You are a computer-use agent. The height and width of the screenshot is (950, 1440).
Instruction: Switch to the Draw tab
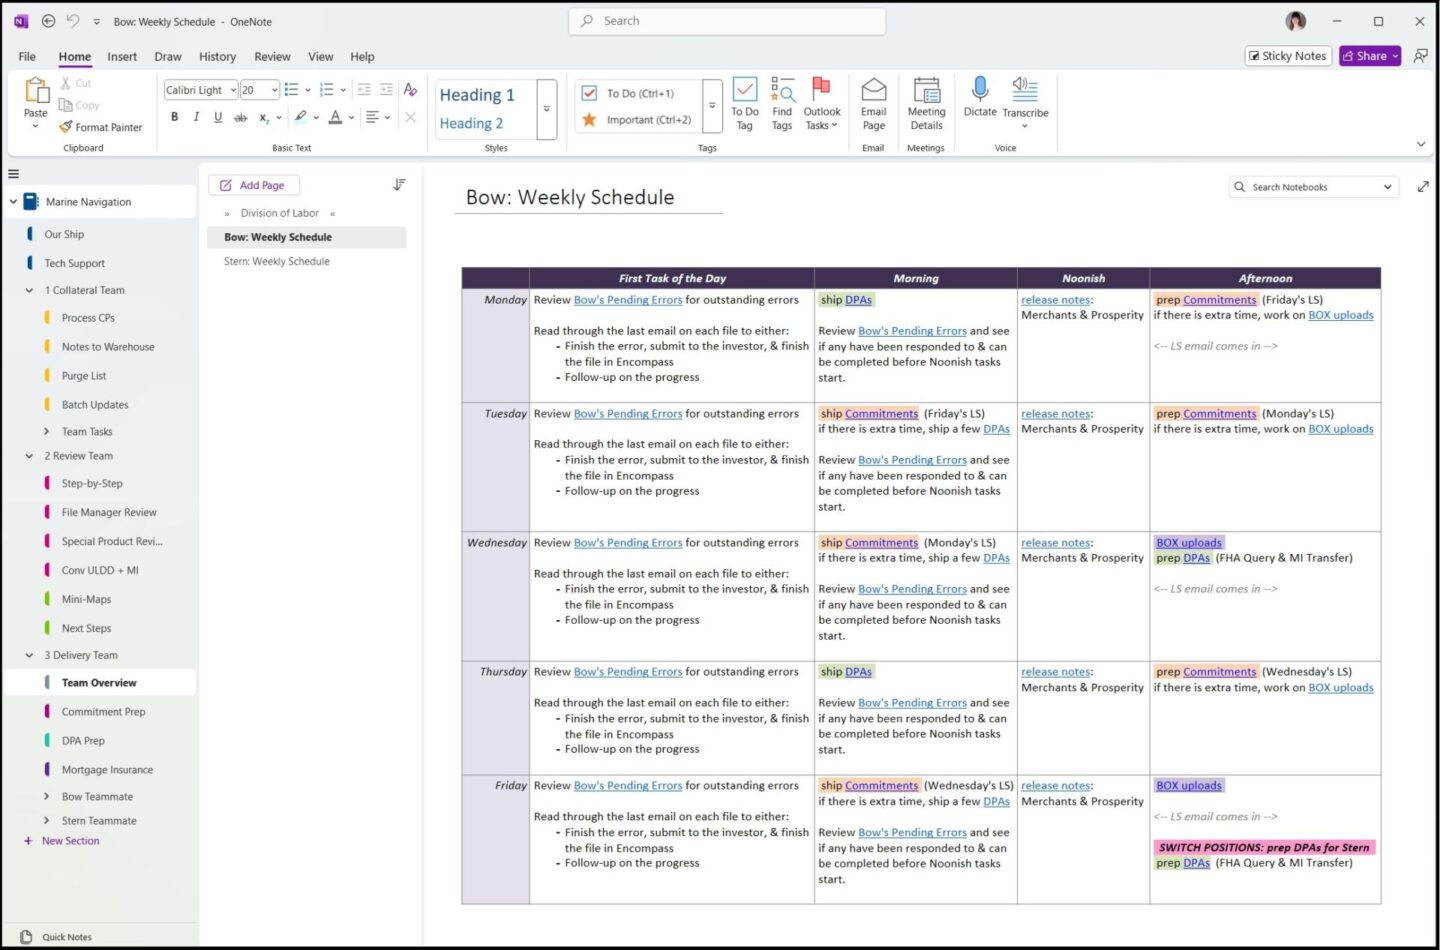[167, 57]
